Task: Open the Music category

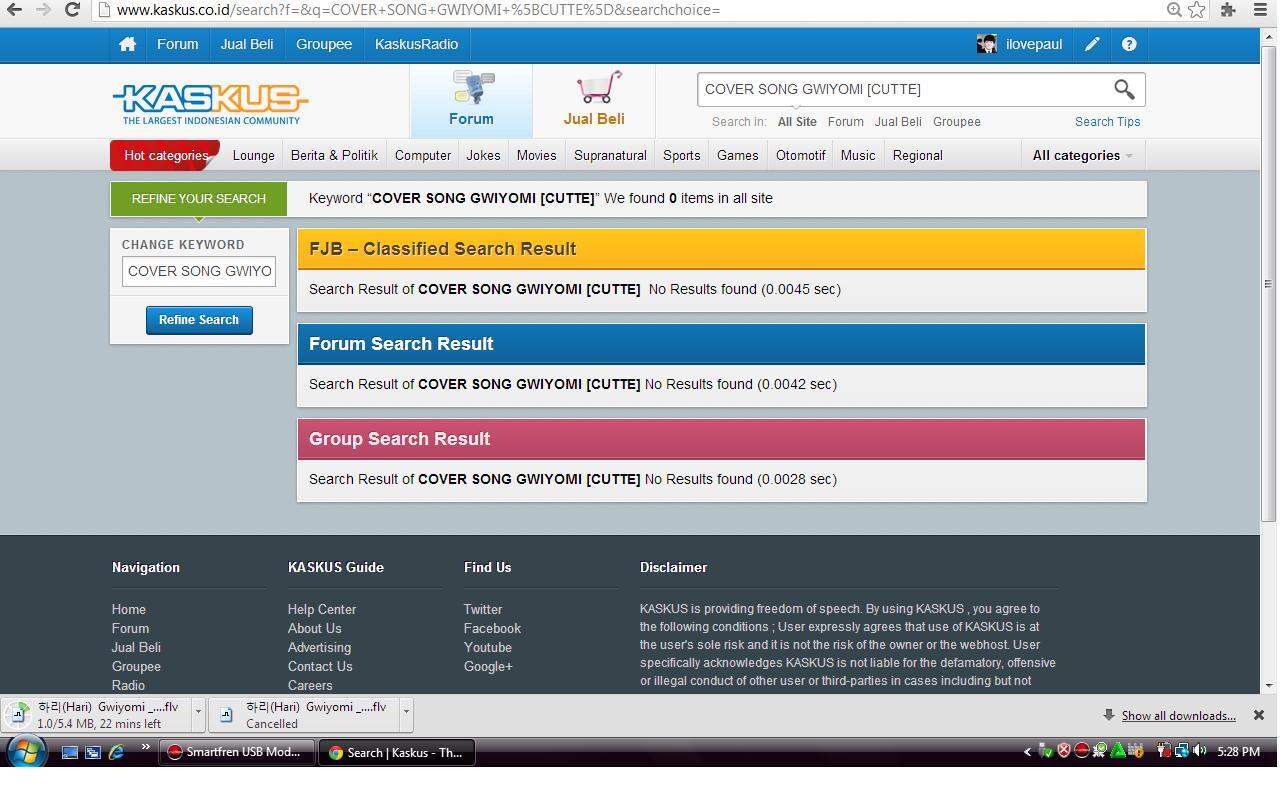Action: click(858, 155)
